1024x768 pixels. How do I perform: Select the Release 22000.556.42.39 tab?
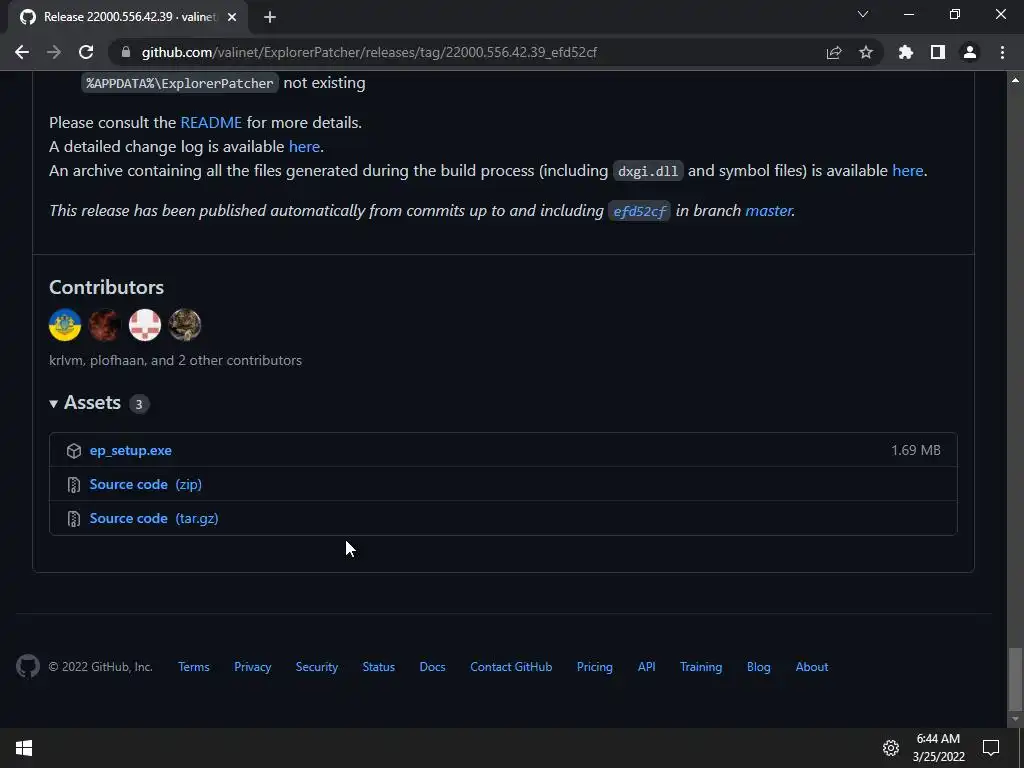(129, 17)
